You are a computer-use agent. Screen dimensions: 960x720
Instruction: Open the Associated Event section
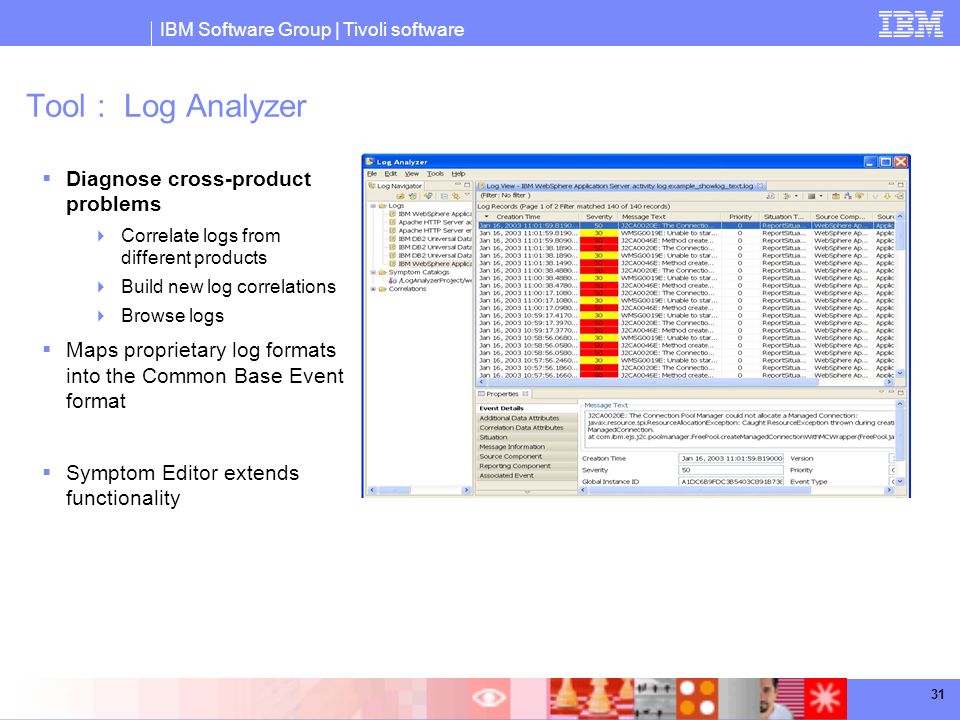(527, 475)
